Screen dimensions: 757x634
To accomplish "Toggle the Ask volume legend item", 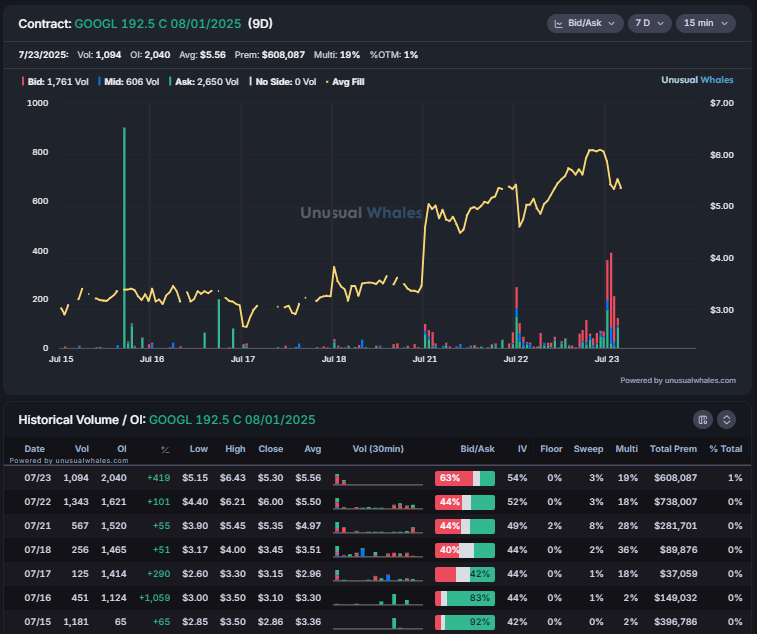I will point(204,82).
